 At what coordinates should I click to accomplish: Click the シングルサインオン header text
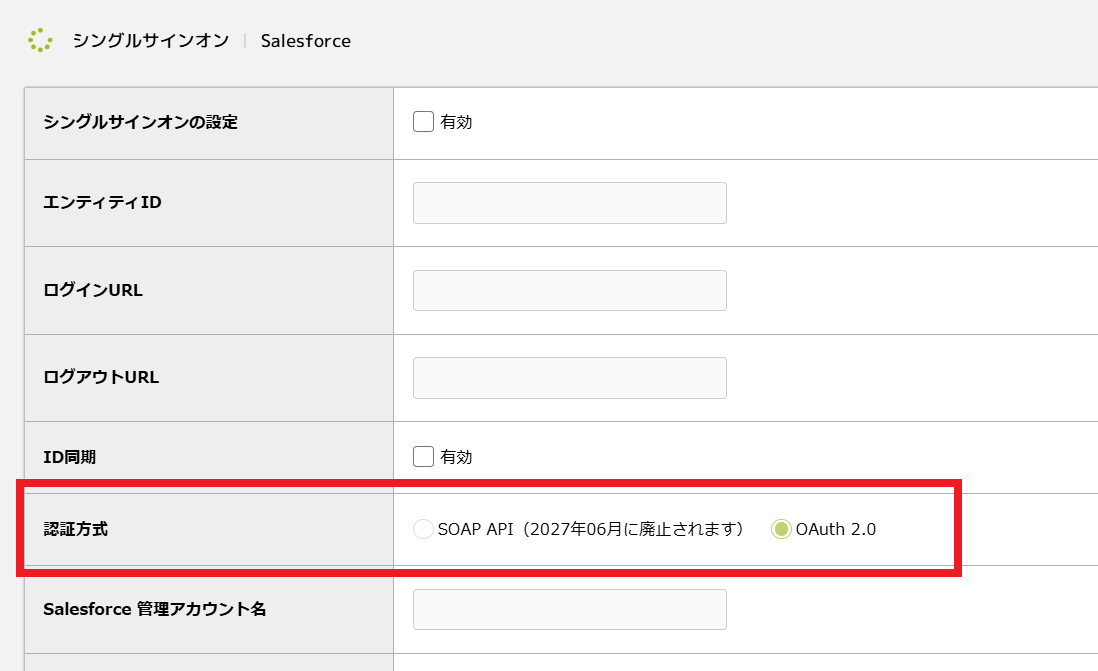[x=151, y=41]
